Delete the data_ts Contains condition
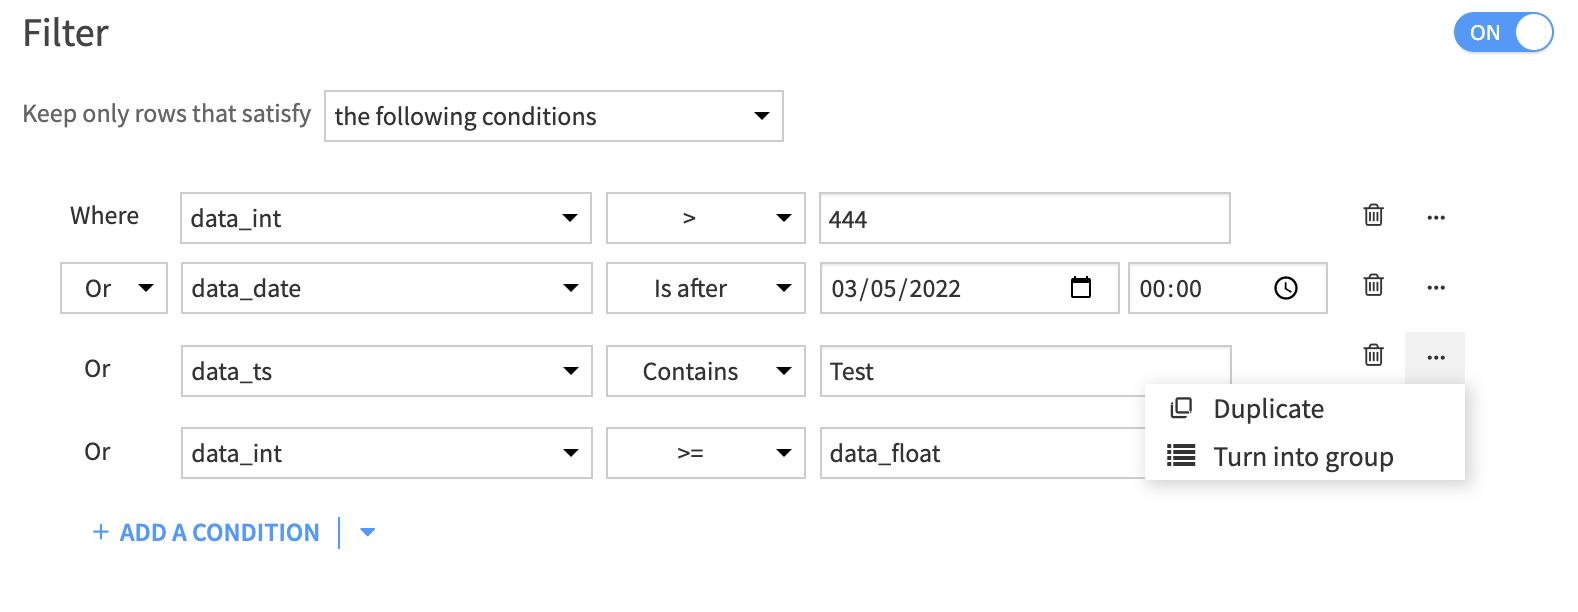This screenshot has height=612, width=1578. (1374, 355)
